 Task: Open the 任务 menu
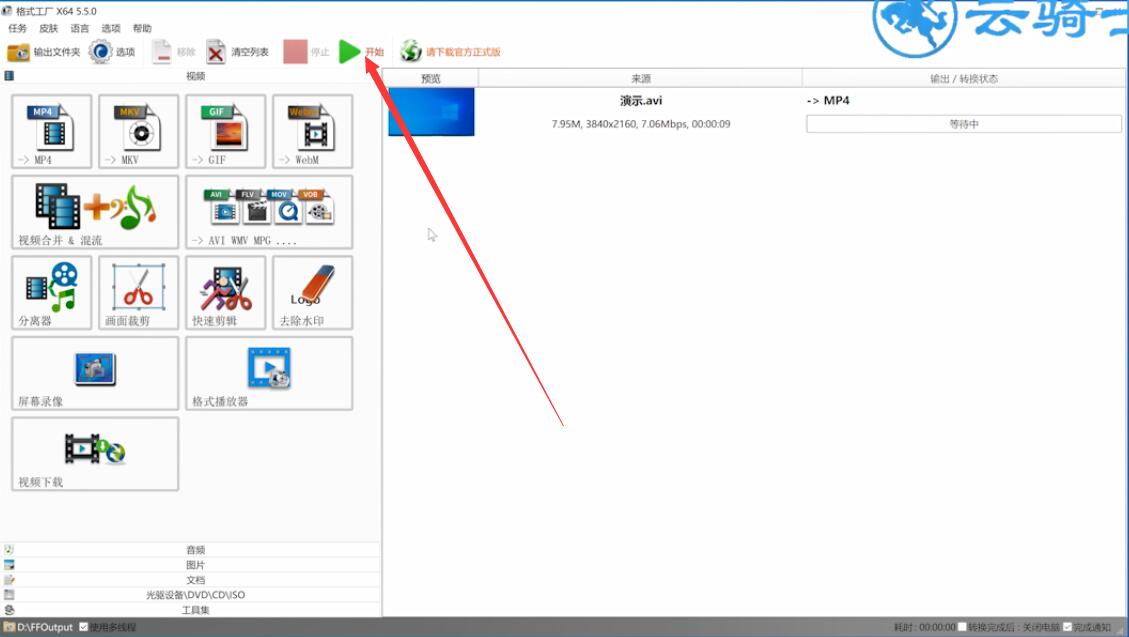[x=17, y=28]
